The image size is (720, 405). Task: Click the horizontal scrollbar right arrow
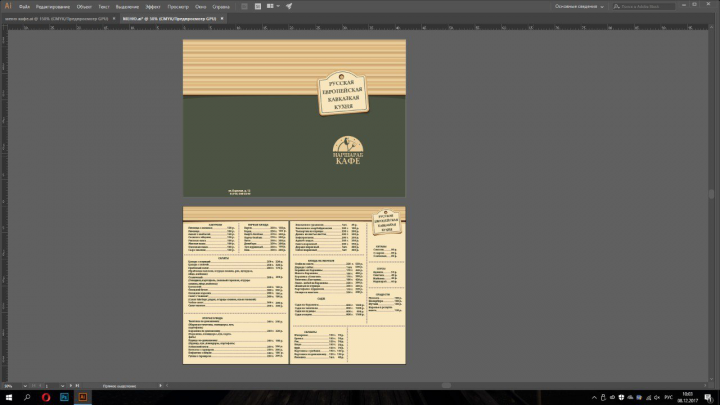(x=705, y=386)
